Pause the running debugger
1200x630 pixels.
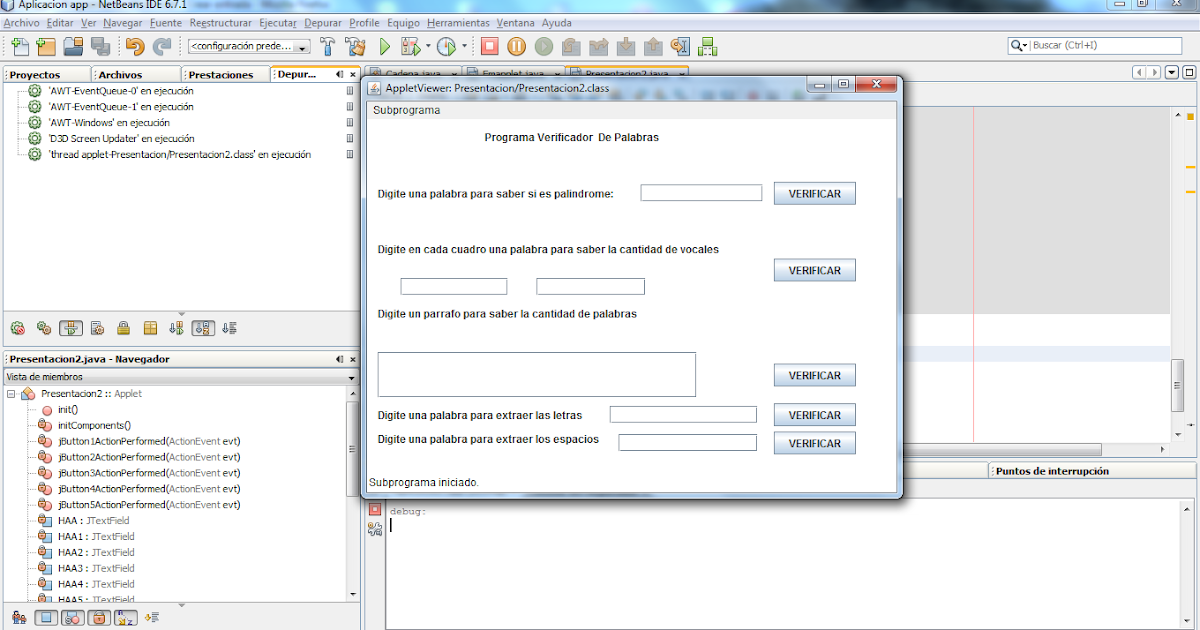(x=515, y=46)
